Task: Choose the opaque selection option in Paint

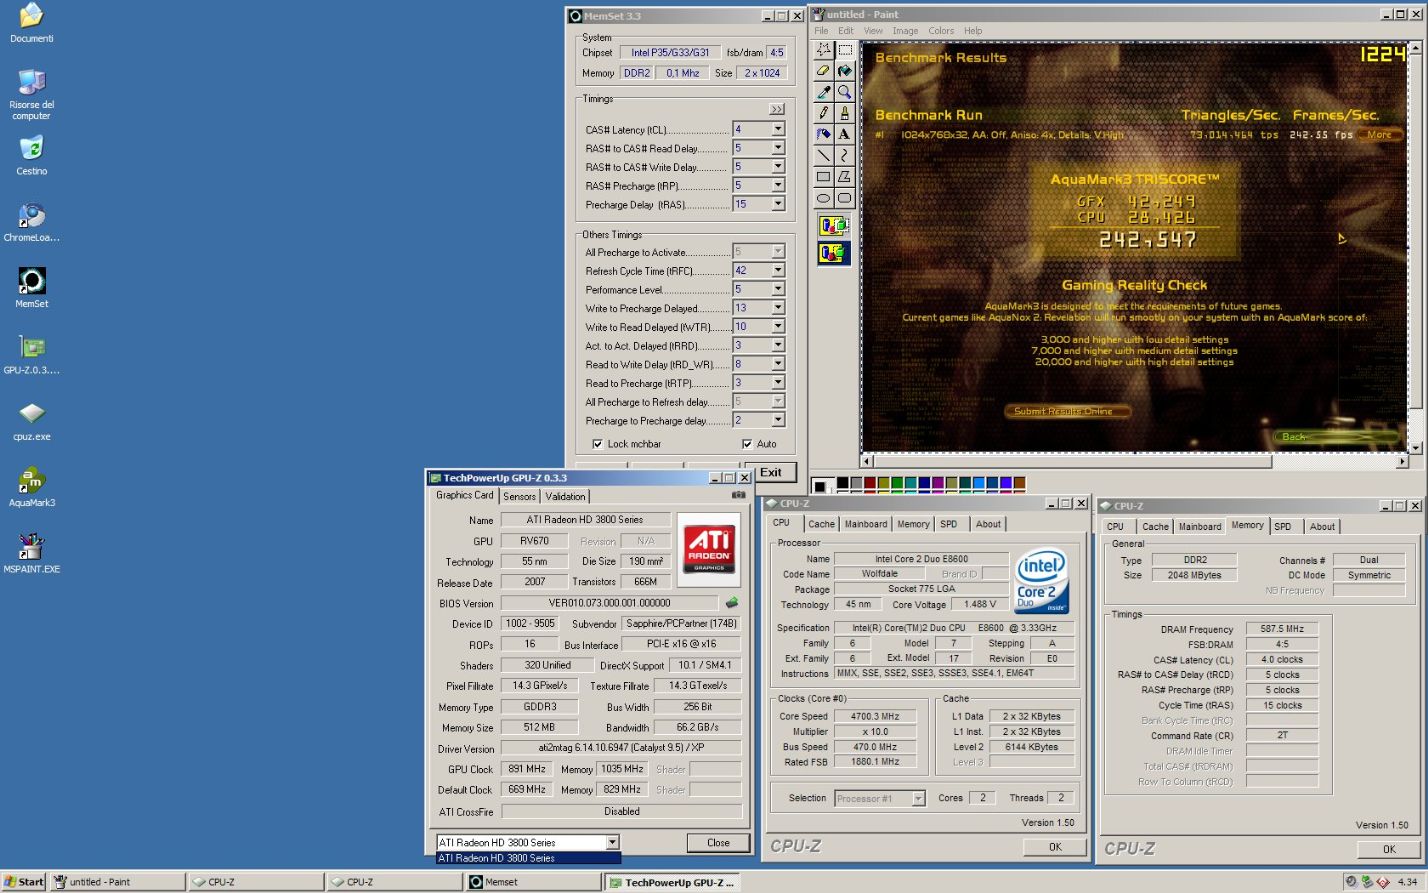Action: 834,226
